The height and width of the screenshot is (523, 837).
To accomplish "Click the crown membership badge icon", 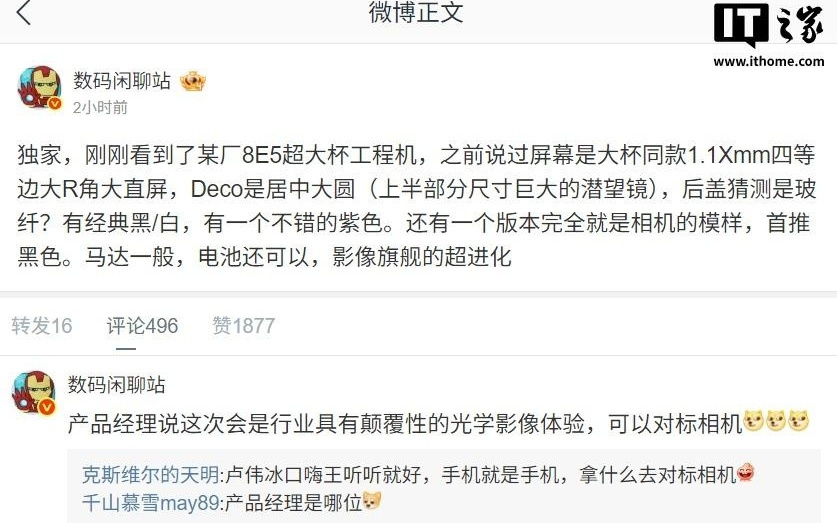I will (193, 82).
